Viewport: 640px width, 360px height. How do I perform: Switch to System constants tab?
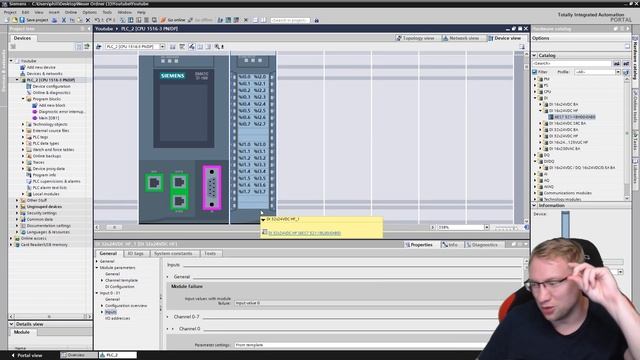[x=173, y=253]
